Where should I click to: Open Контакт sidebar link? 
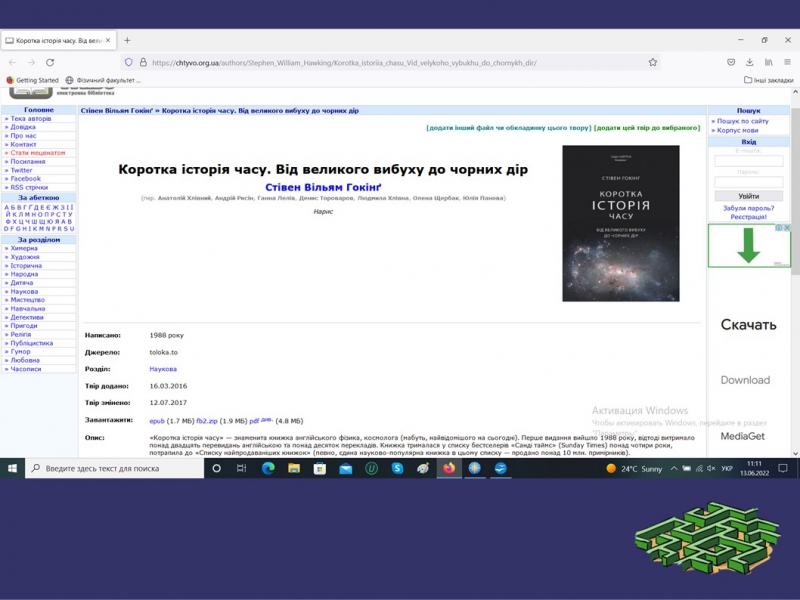pyautogui.click(x=23, y=144)
